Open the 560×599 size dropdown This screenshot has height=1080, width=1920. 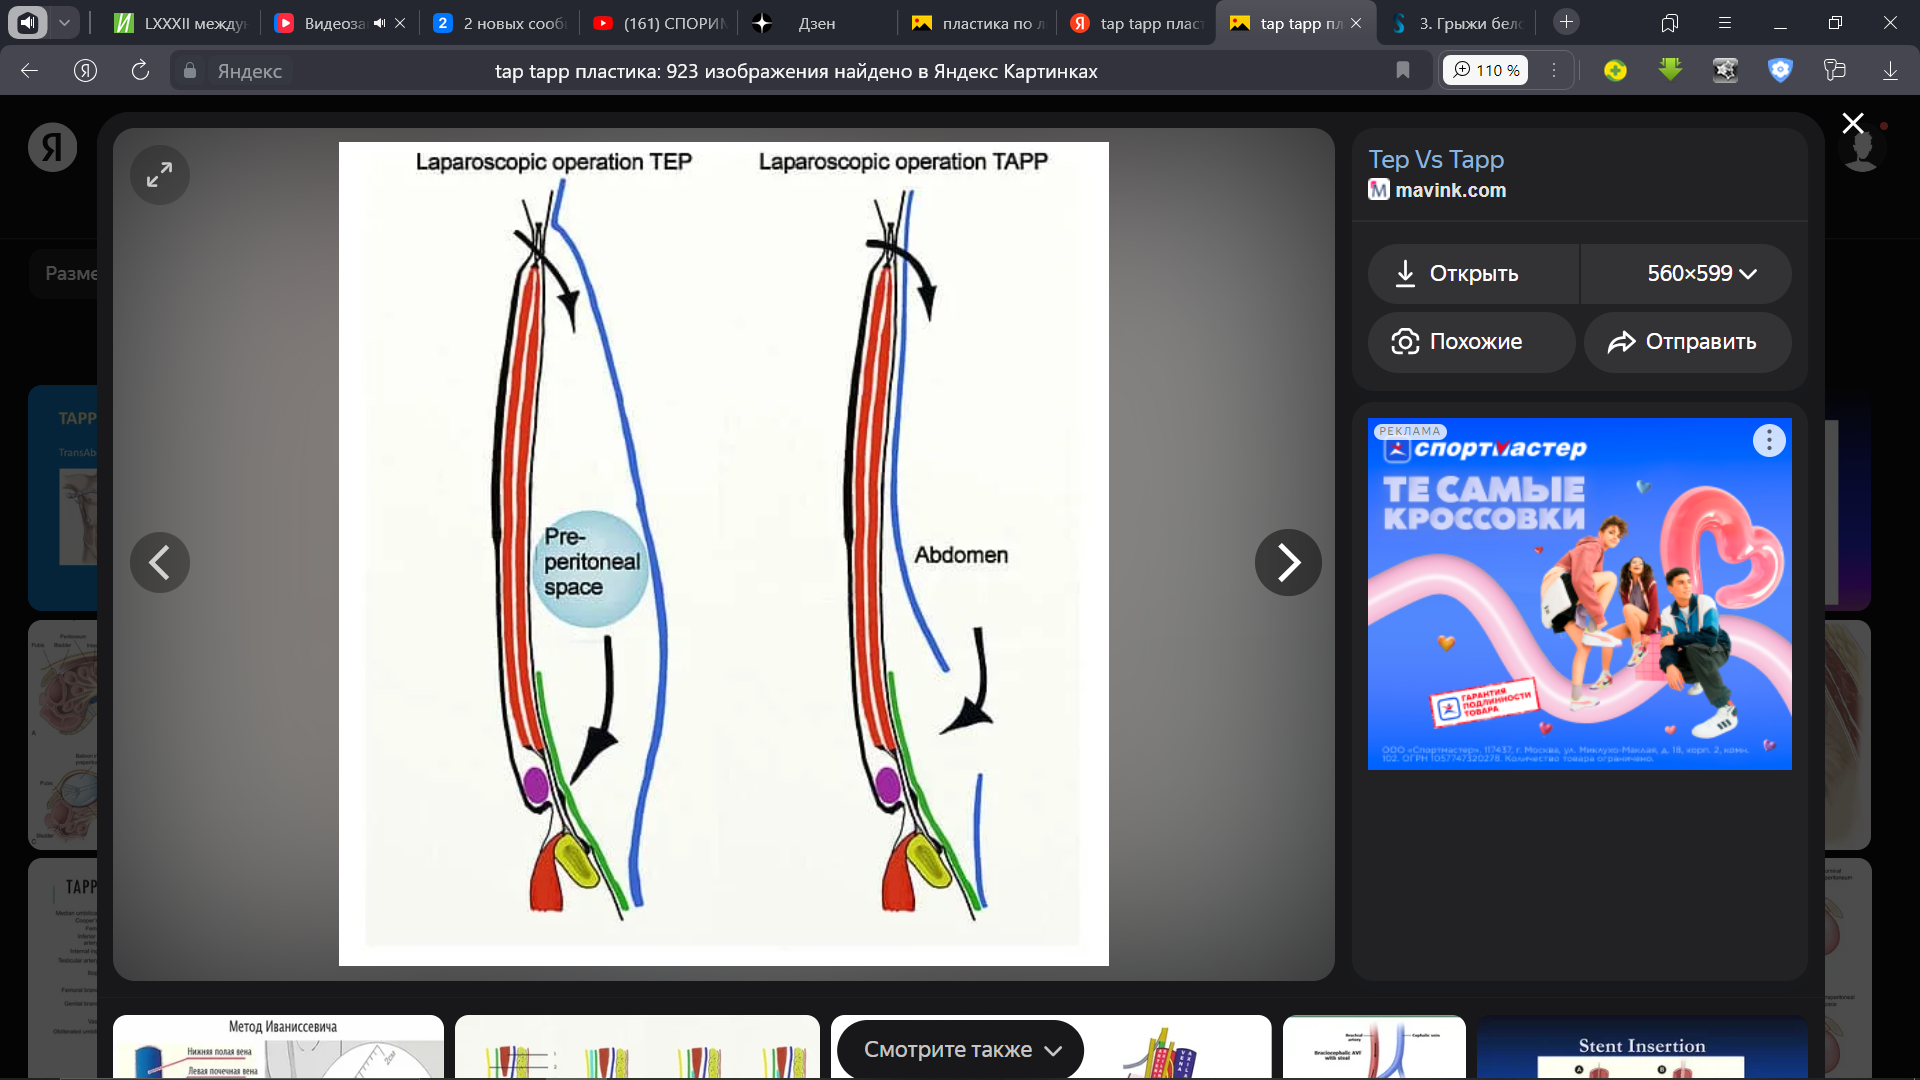1687,274
